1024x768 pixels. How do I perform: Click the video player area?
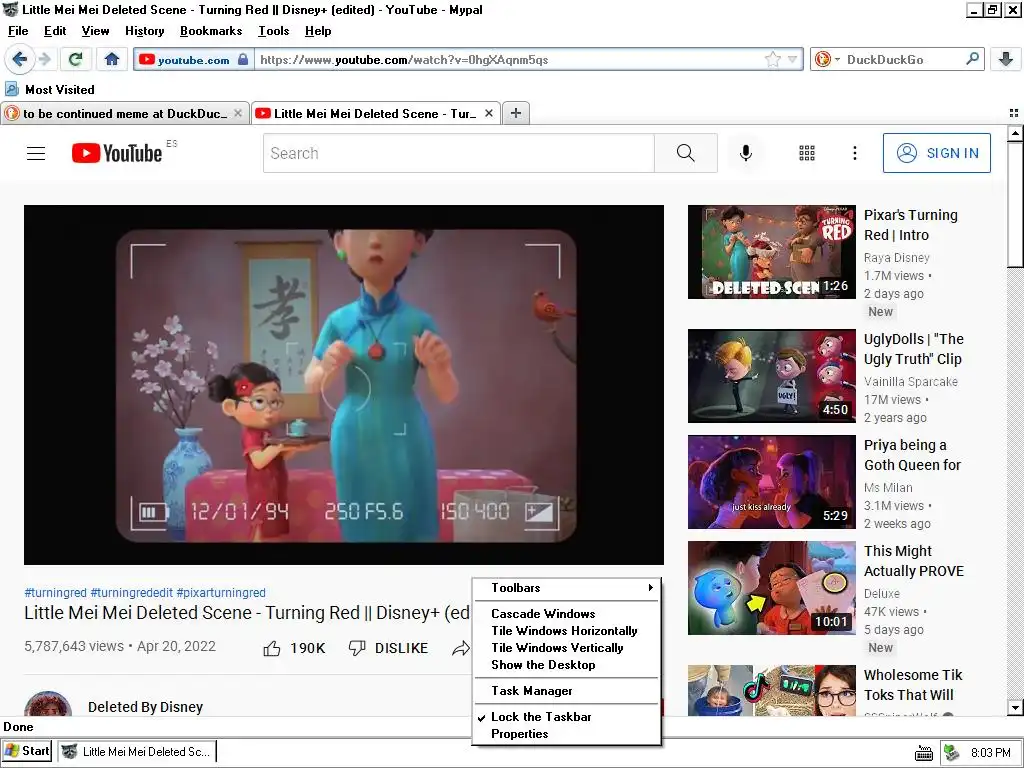point(344,385)
